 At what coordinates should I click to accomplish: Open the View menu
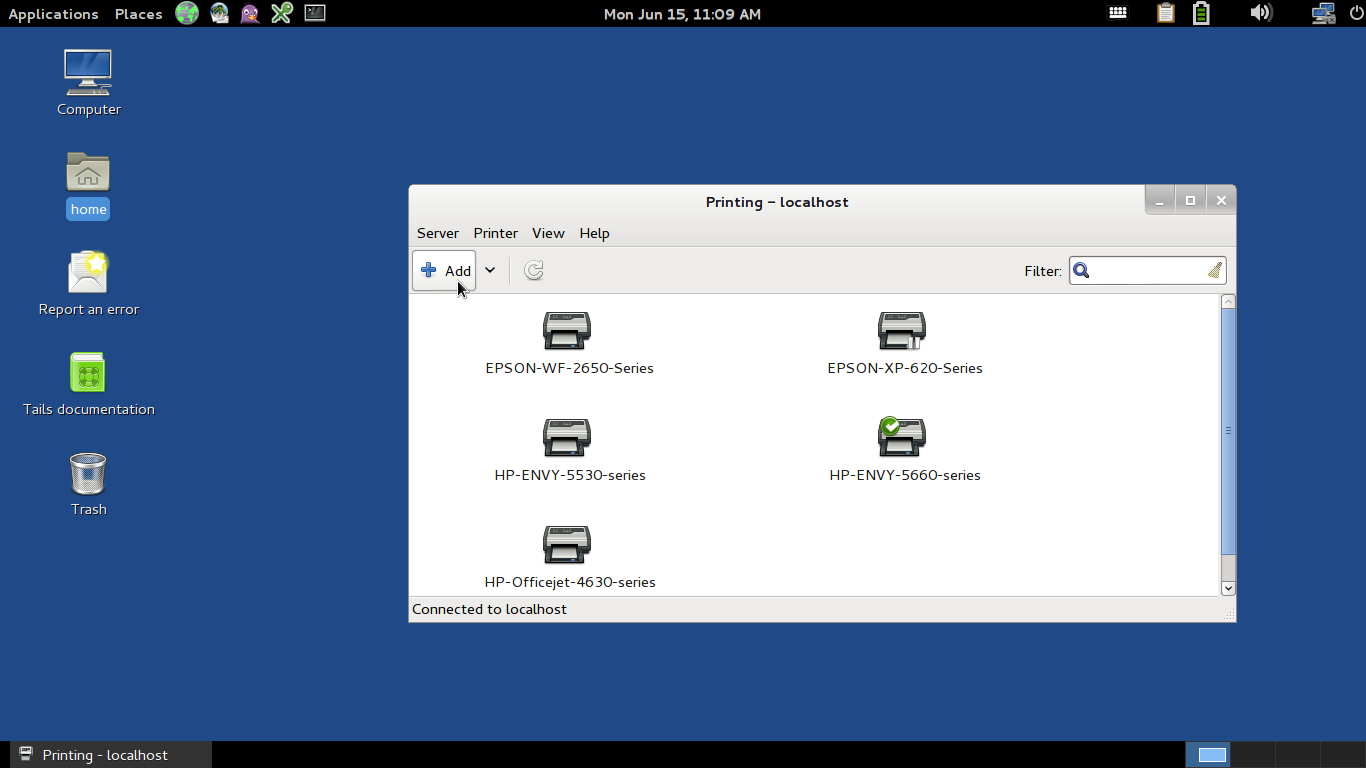point(548,233)
